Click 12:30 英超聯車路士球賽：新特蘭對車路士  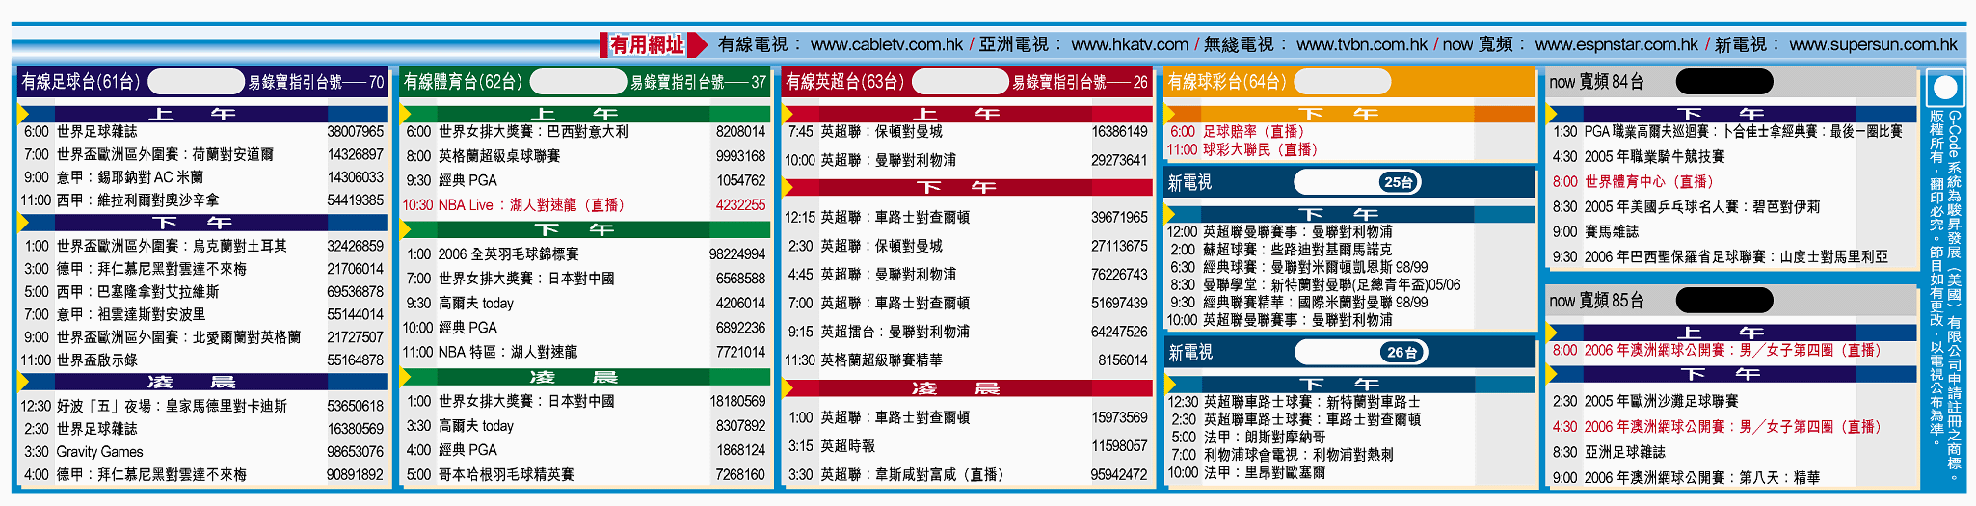coord(1294,402)
